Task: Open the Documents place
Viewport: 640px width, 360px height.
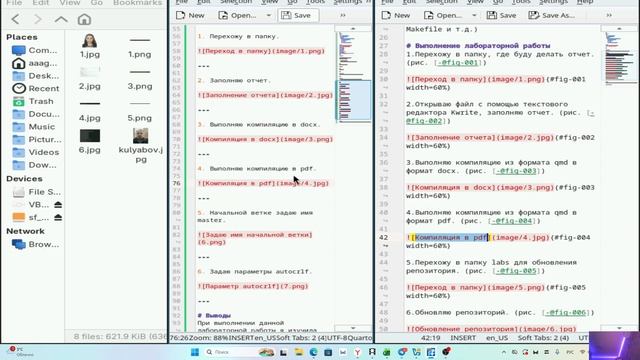Action: [35, 114]
